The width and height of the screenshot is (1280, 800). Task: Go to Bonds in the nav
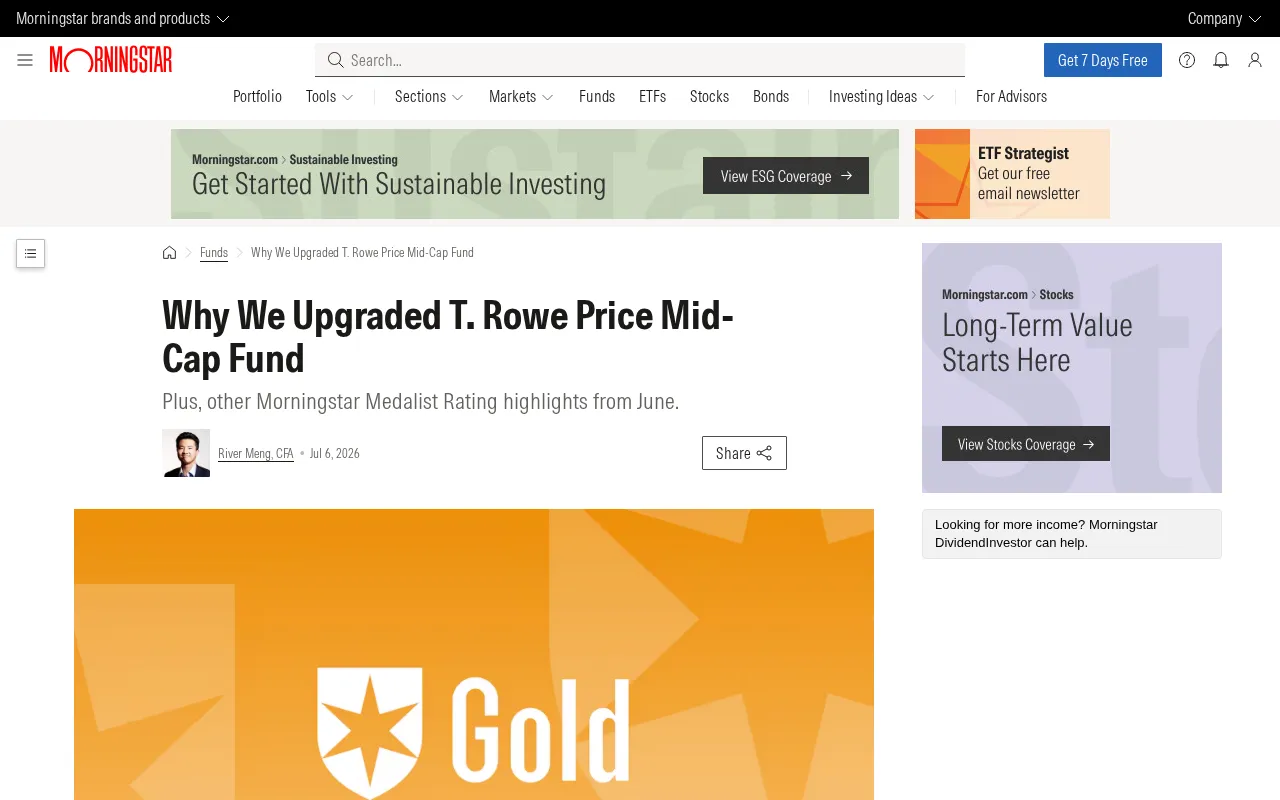(771, 96)
